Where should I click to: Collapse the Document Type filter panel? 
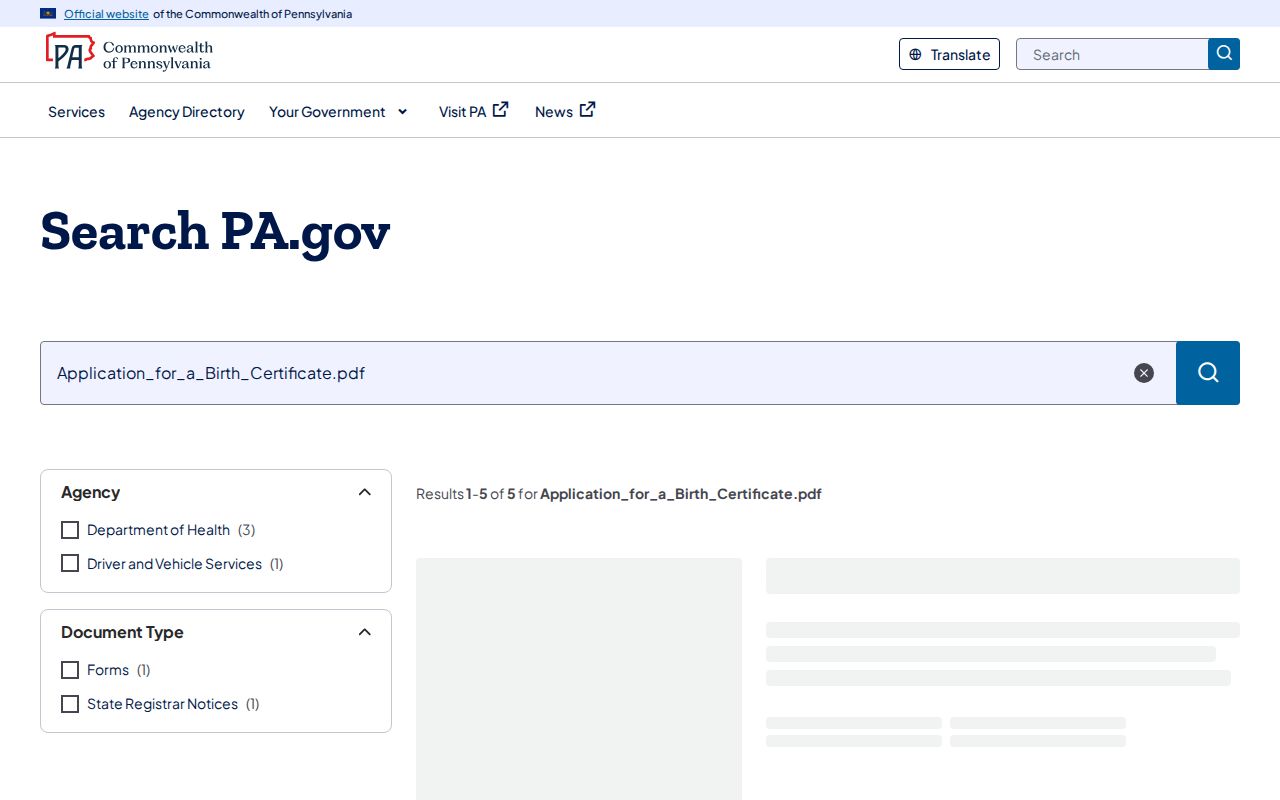pyautogui.click(x=365, y=632)
